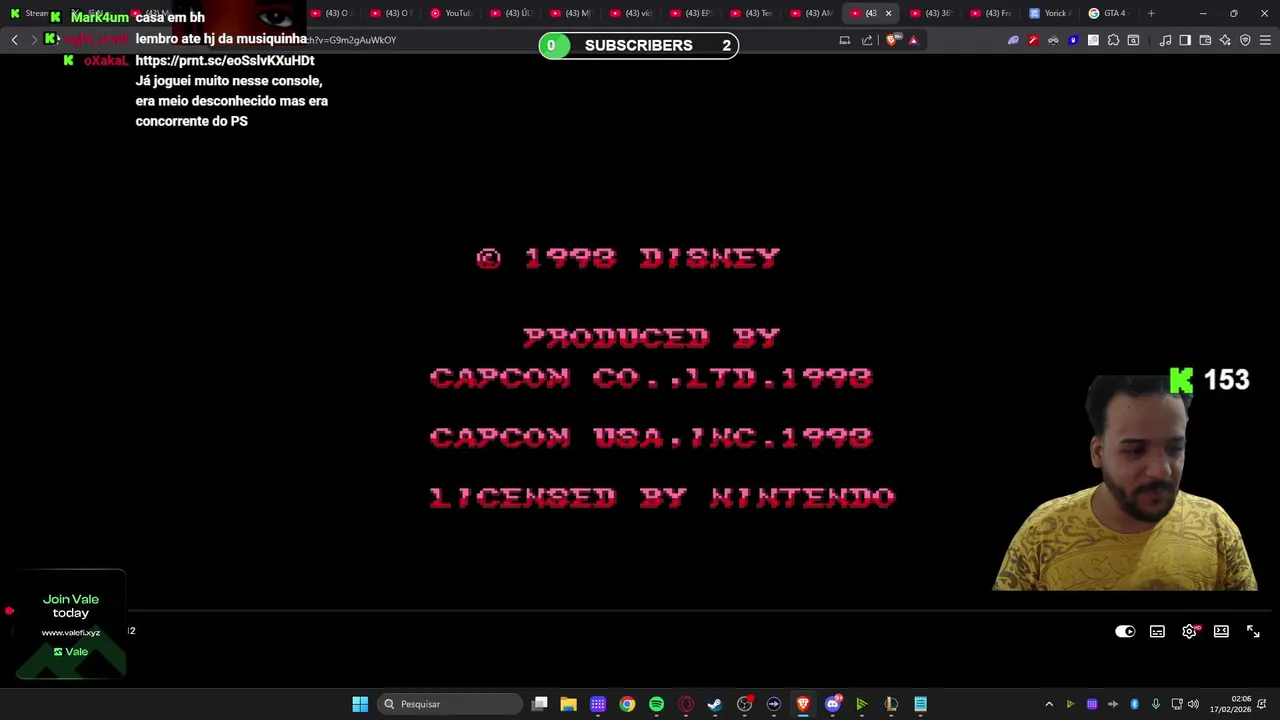
Task: Open the Extensions puzzle piece icon
Action: [x=1113, y=40]
